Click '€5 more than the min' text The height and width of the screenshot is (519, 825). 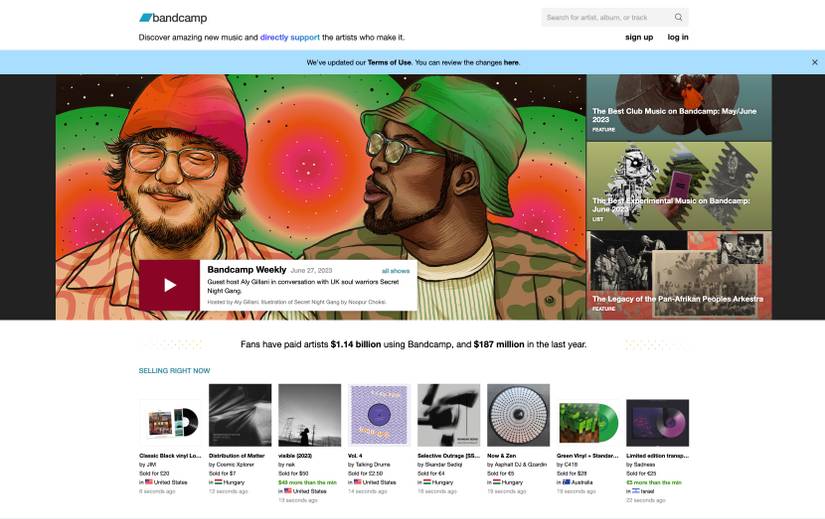[653, 482]
